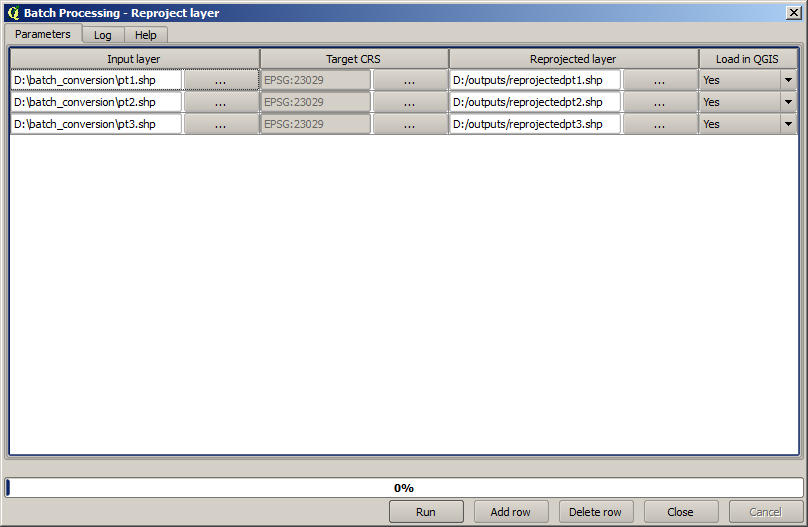Add a new row to batch

[x=510, y=512]
